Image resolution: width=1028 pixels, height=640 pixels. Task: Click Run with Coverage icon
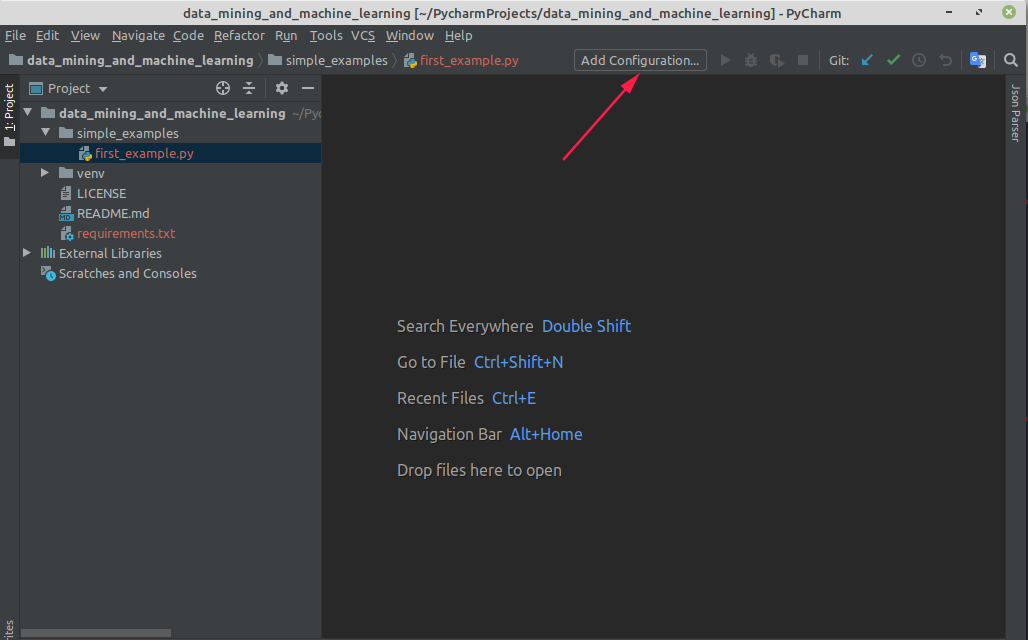[x=777, y=60]
